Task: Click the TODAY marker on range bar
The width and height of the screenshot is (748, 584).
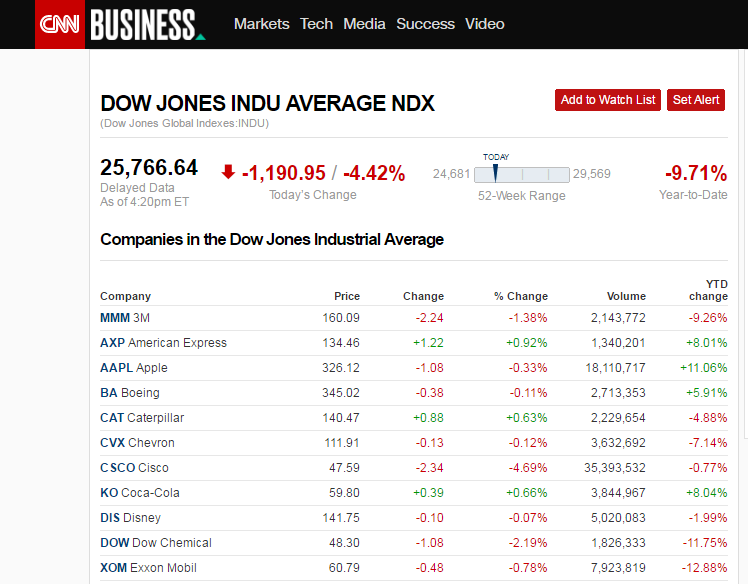Action: click(495, 173)
